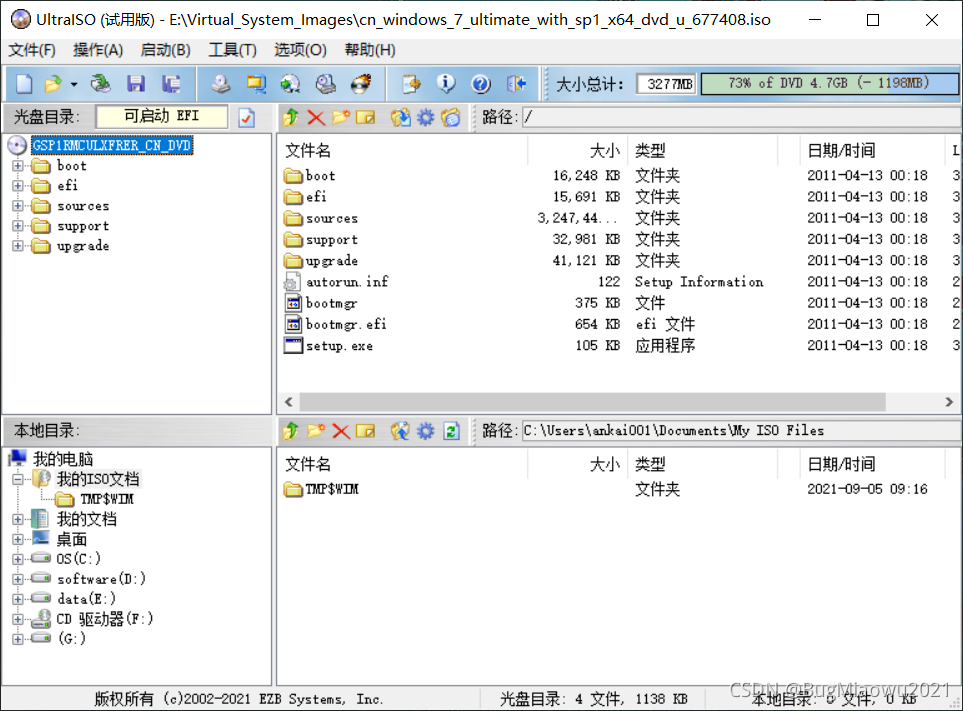Click the Compress ISO yellow folder icon
Image resolution: width=963 pixels, height=711 pixels.
(256, 84)
